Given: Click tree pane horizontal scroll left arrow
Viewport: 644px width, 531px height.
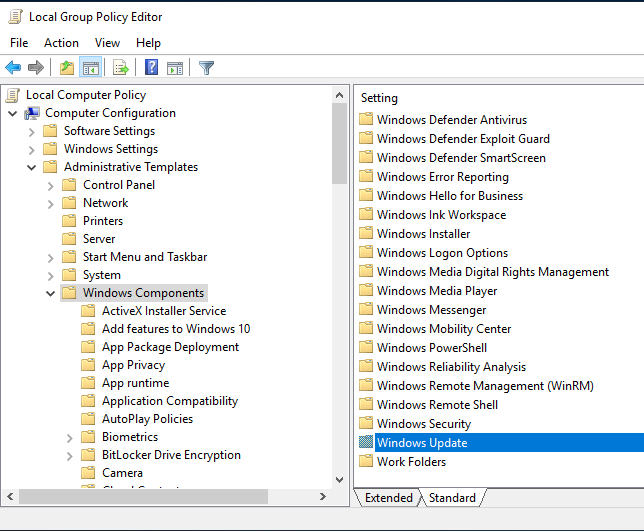Looking at the screenshot, I should [x=11, y=497].
